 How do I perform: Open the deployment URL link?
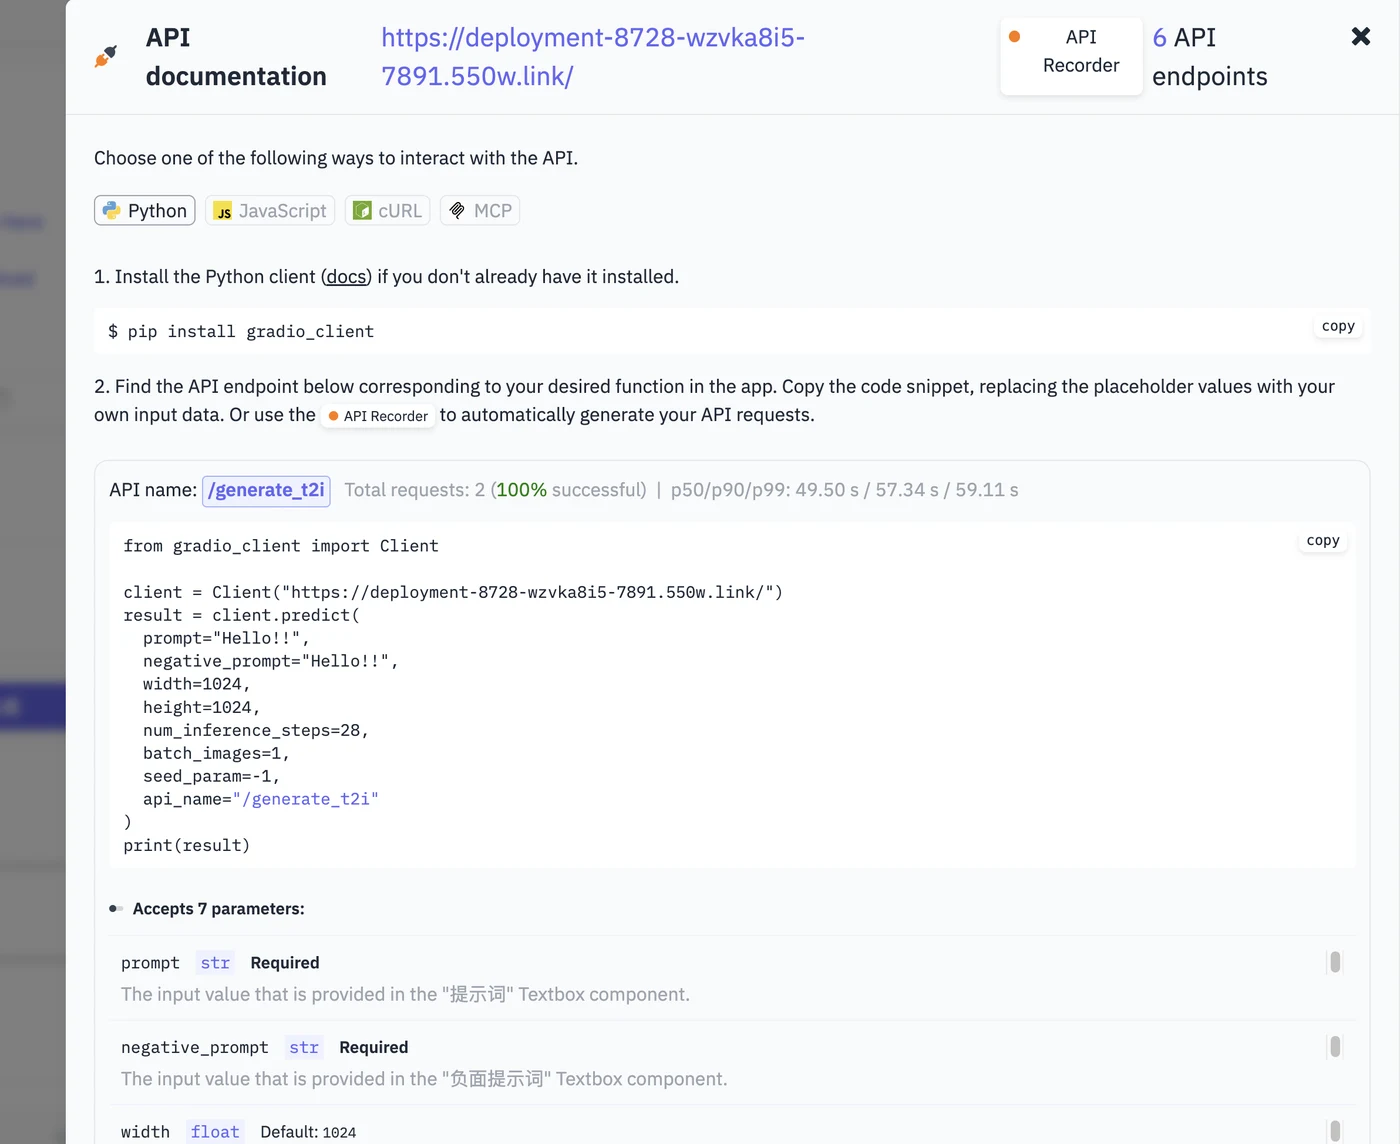(593, 57)
